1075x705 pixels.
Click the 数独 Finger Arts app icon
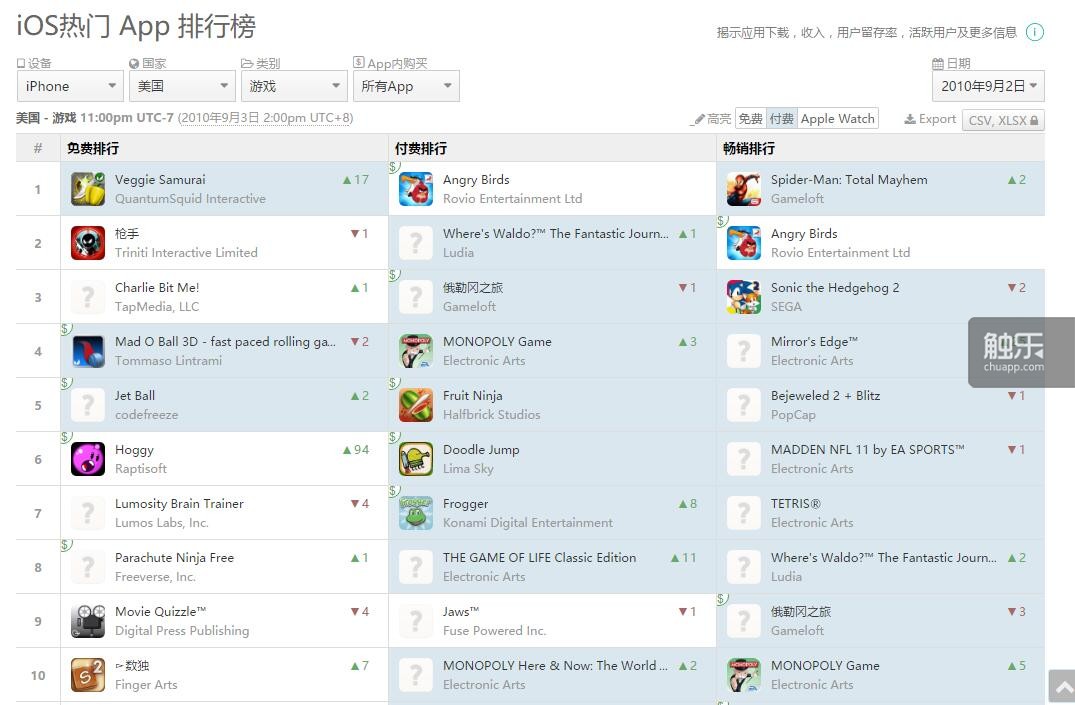point(88,675)
